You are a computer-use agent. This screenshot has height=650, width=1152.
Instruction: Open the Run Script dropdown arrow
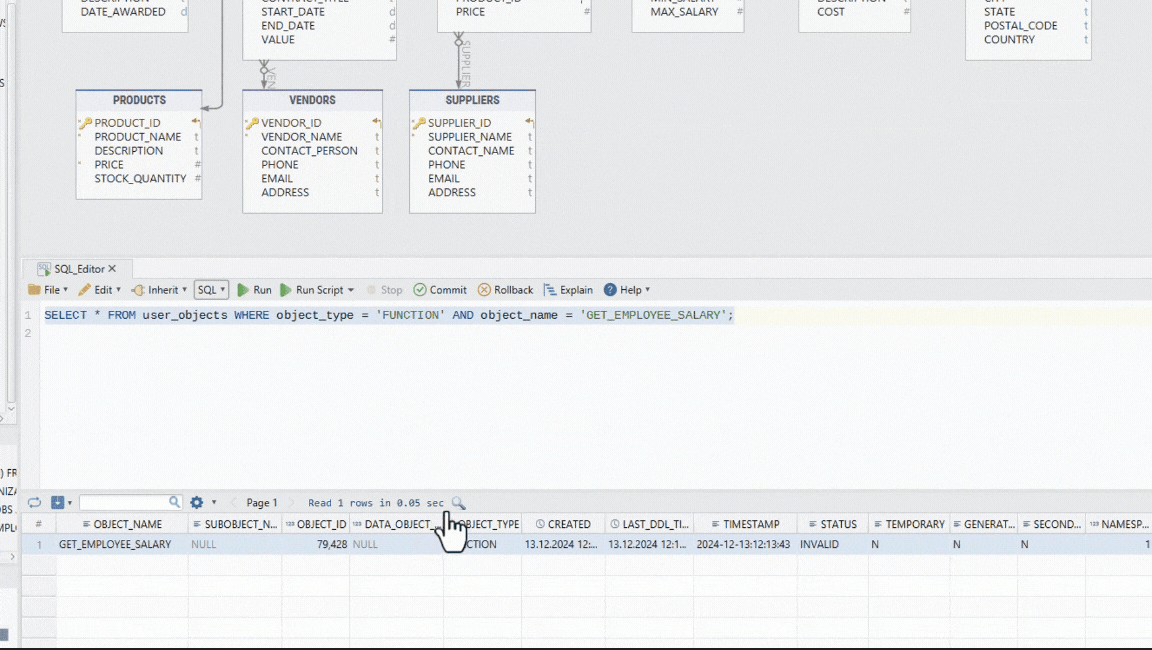tap(351, 290)
